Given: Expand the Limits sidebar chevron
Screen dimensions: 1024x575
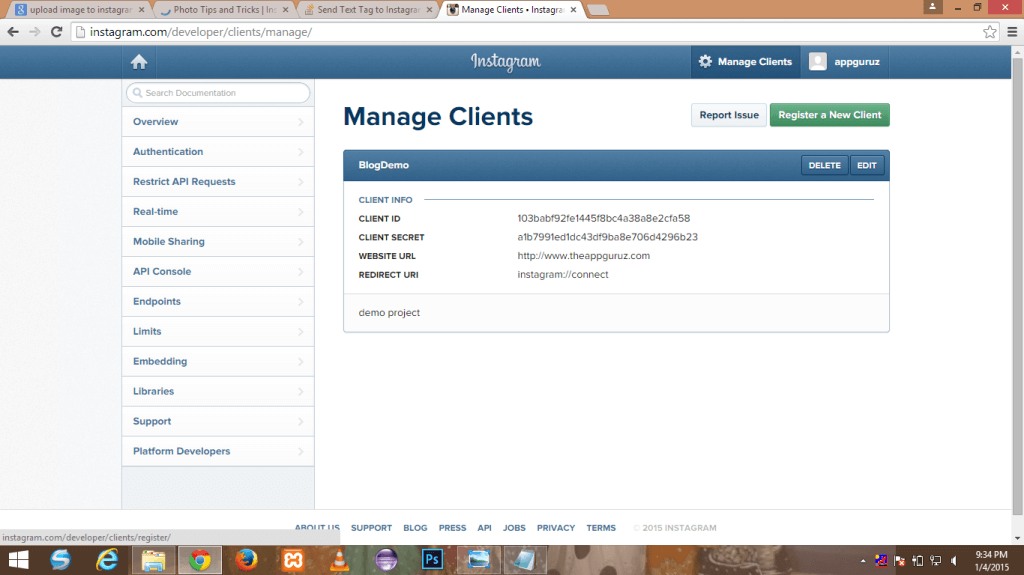Looking at the screenshot, I should pyautogui.click(x=300, y=332).
